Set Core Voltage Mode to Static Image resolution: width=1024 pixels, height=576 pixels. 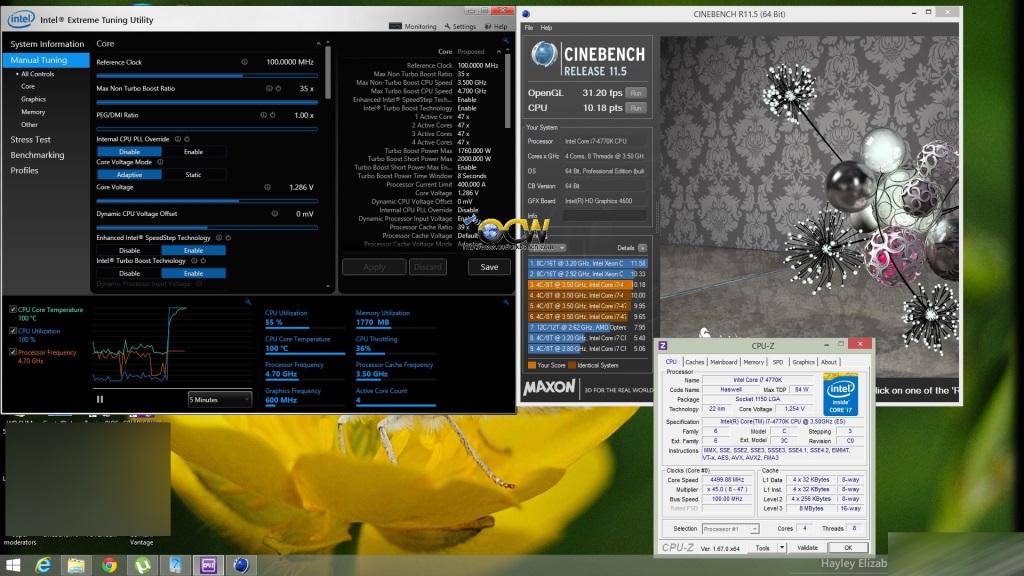coord(193,174)
